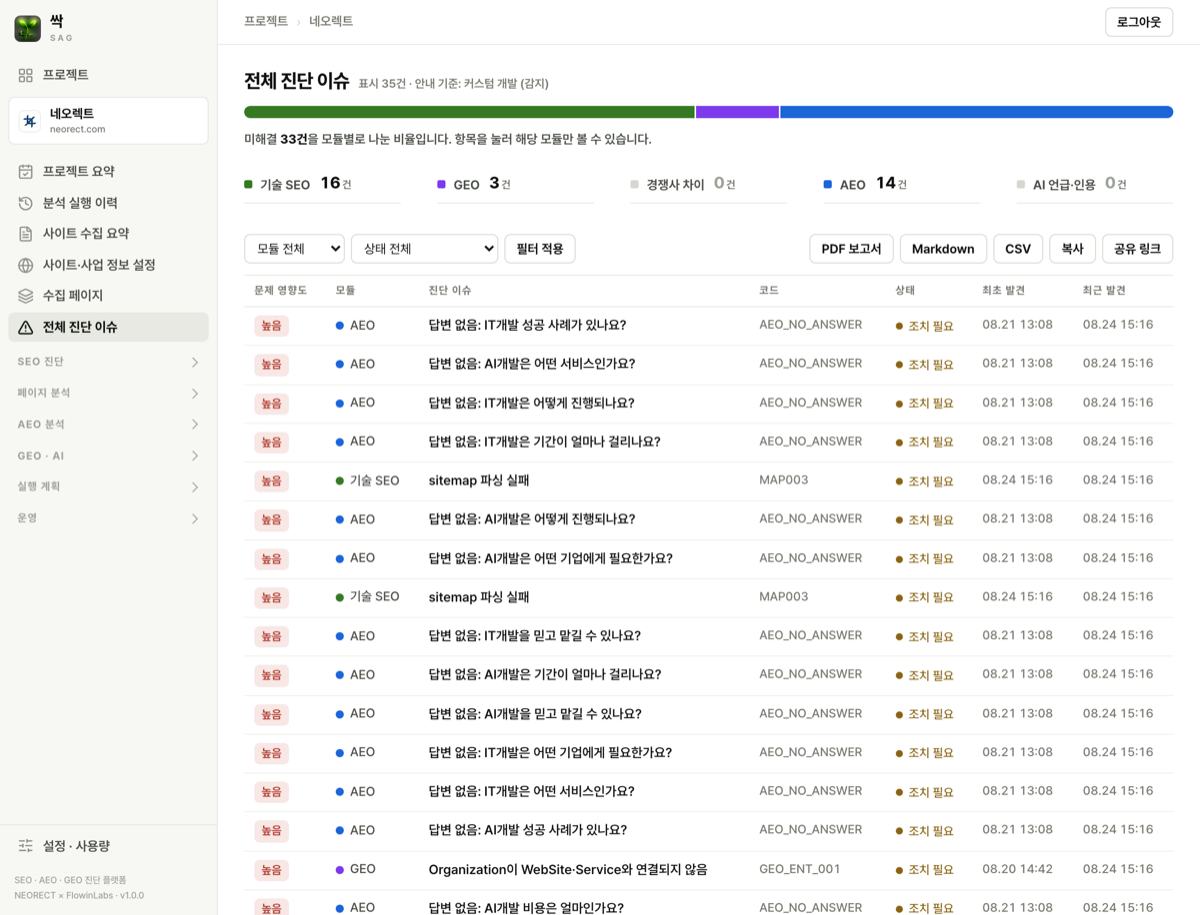1200x915 pixels.
Task: Click the 프로젝트 grid icon in sidebar
Action: pos(26,75)
